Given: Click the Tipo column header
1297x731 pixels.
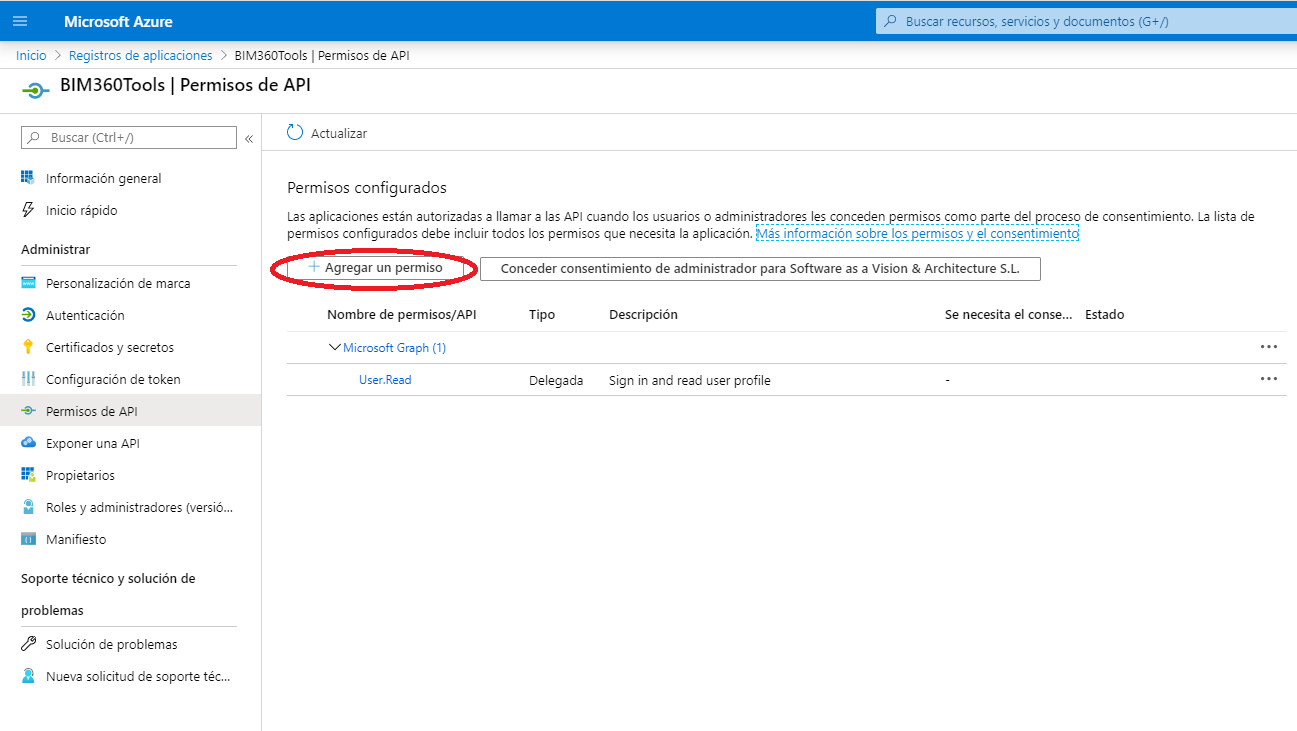Looking at the screenshot, I should [x=542, y=314].
